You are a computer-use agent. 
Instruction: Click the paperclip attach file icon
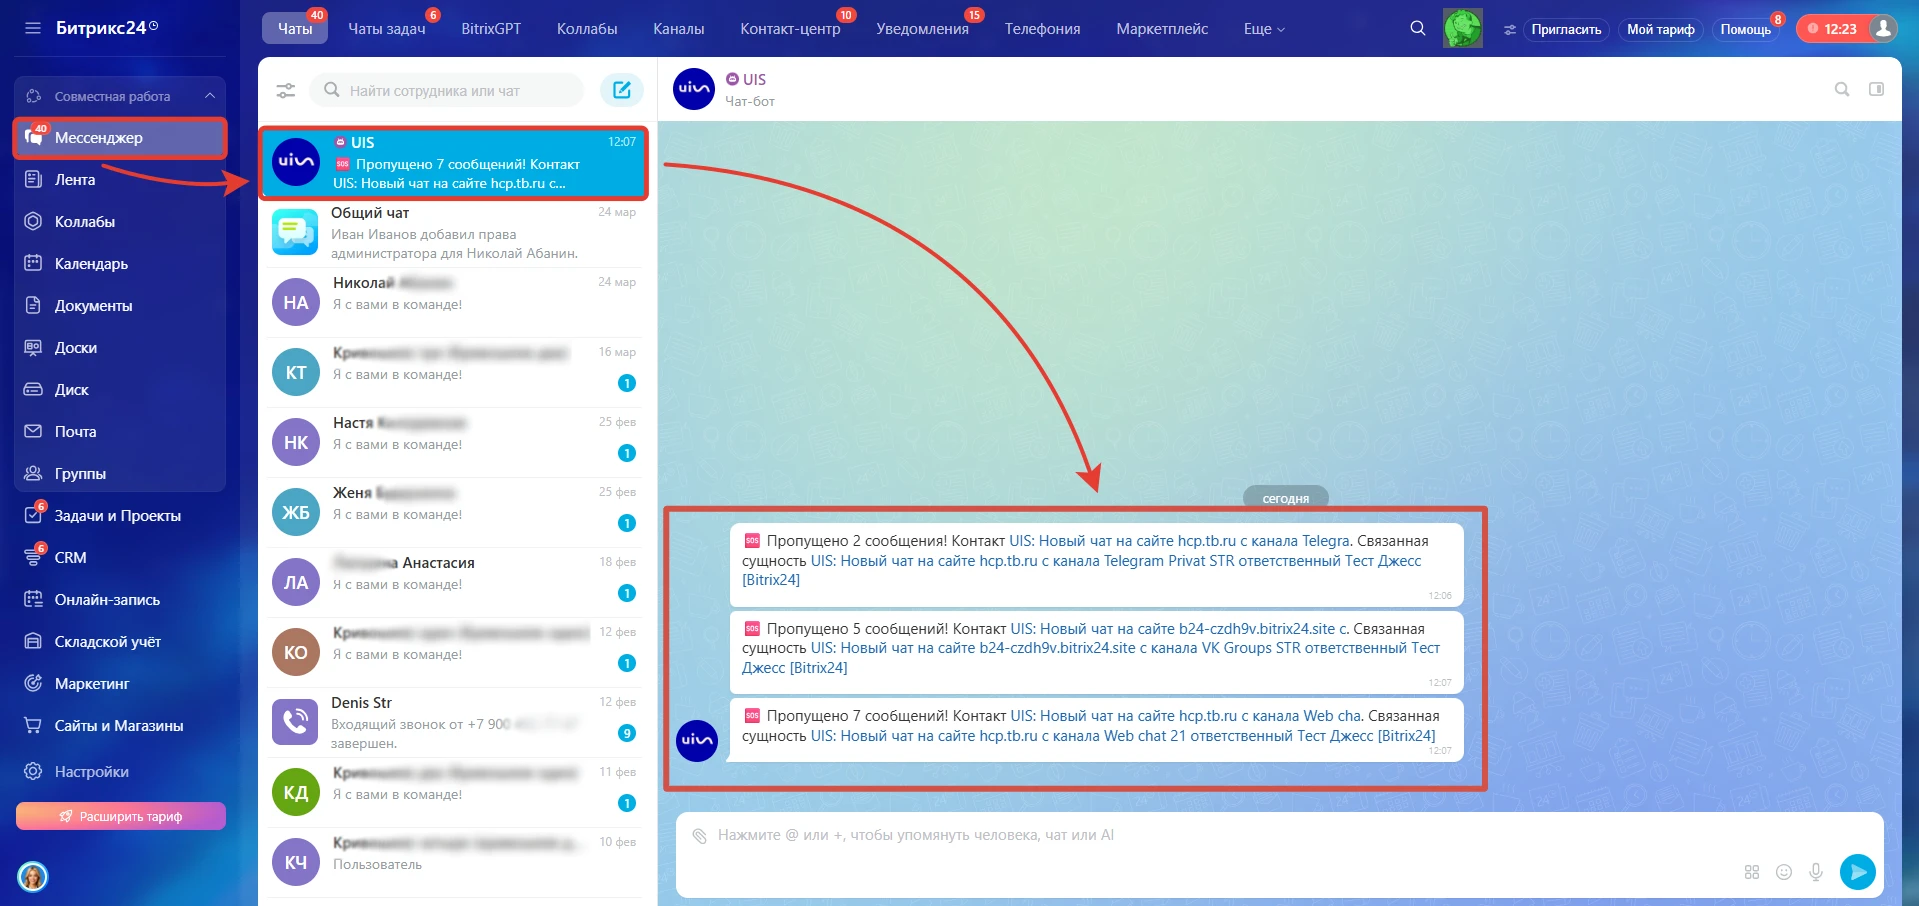click(700, 836)
